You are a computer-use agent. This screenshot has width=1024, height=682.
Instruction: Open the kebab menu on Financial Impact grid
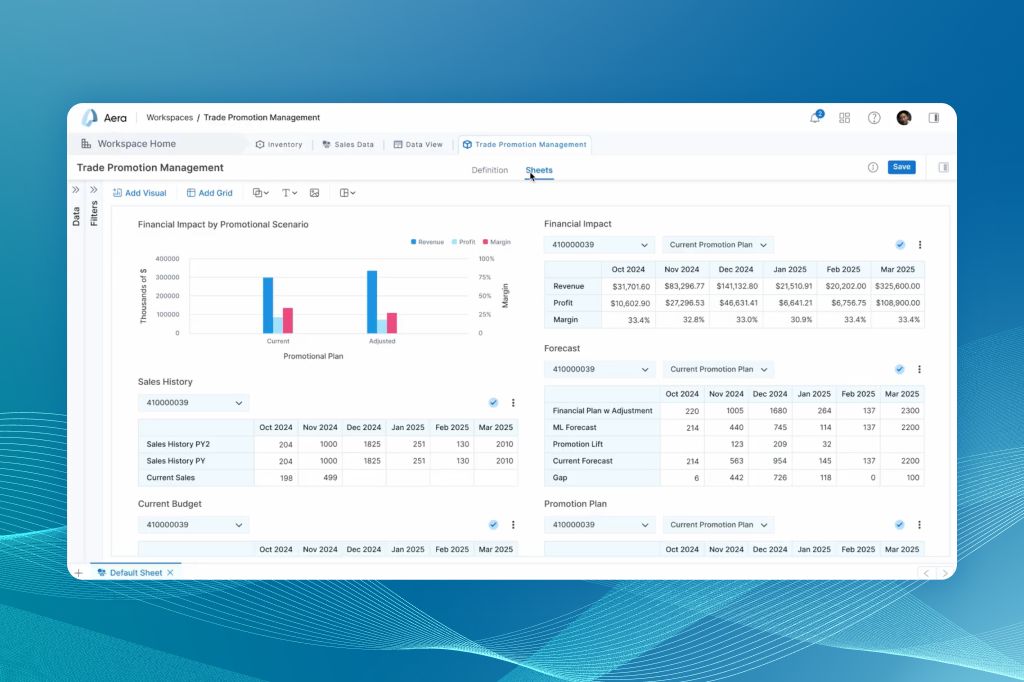click(919, 244)
